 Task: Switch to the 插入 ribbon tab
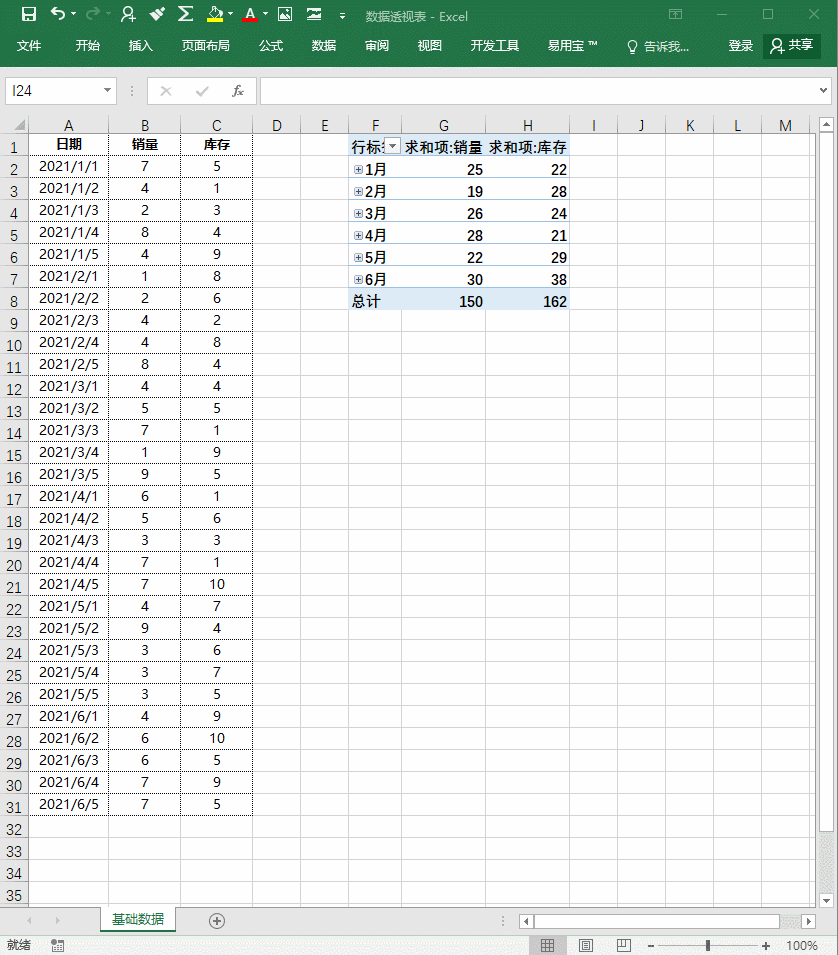tap(141, 46)
